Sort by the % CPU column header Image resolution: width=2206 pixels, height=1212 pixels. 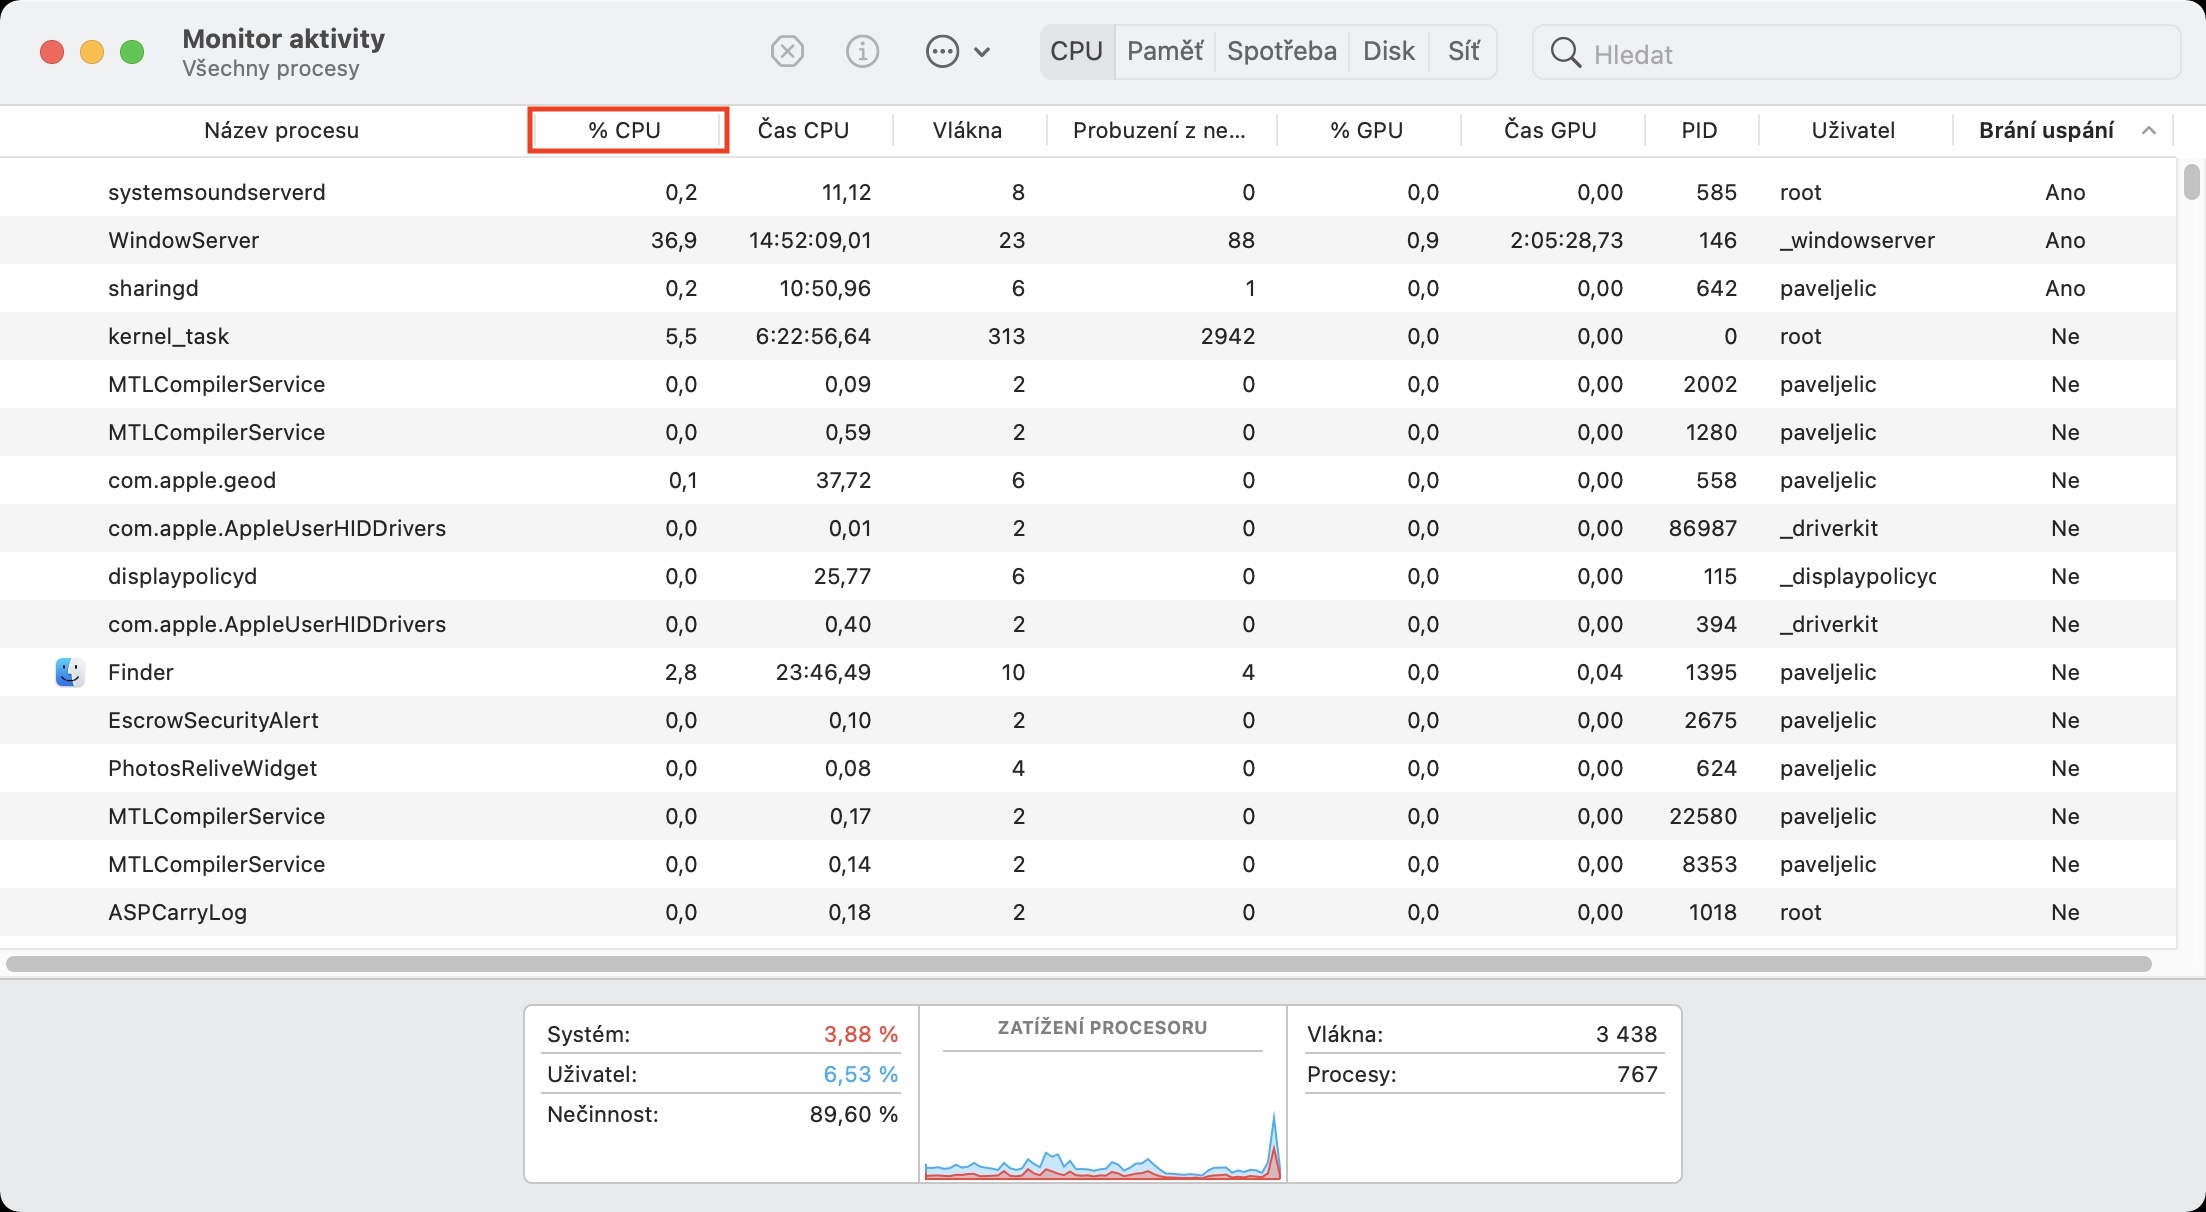(x=626, y=130)
